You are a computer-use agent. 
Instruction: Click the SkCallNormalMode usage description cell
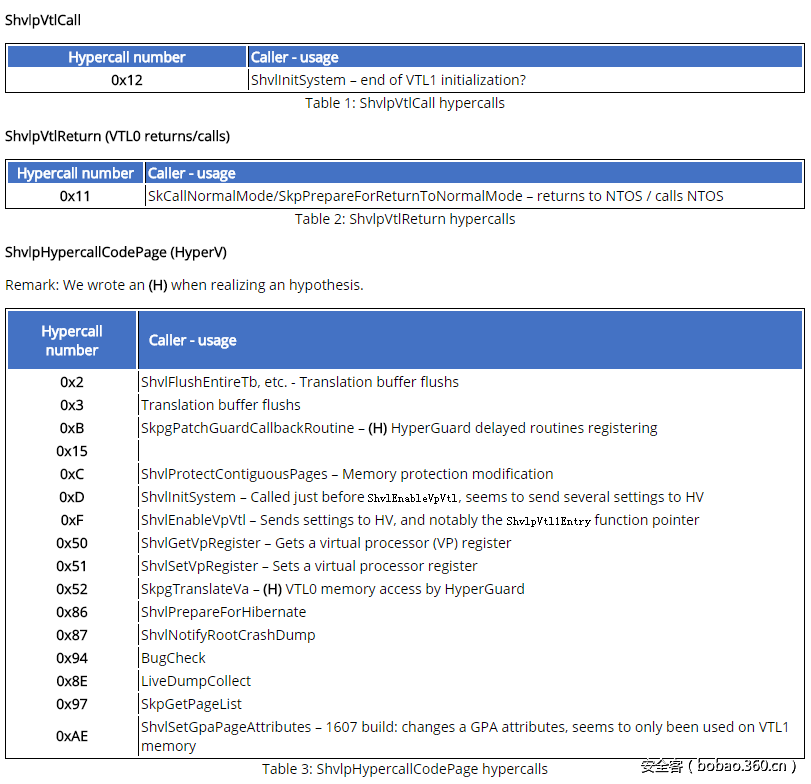click(x=435, y=196)
